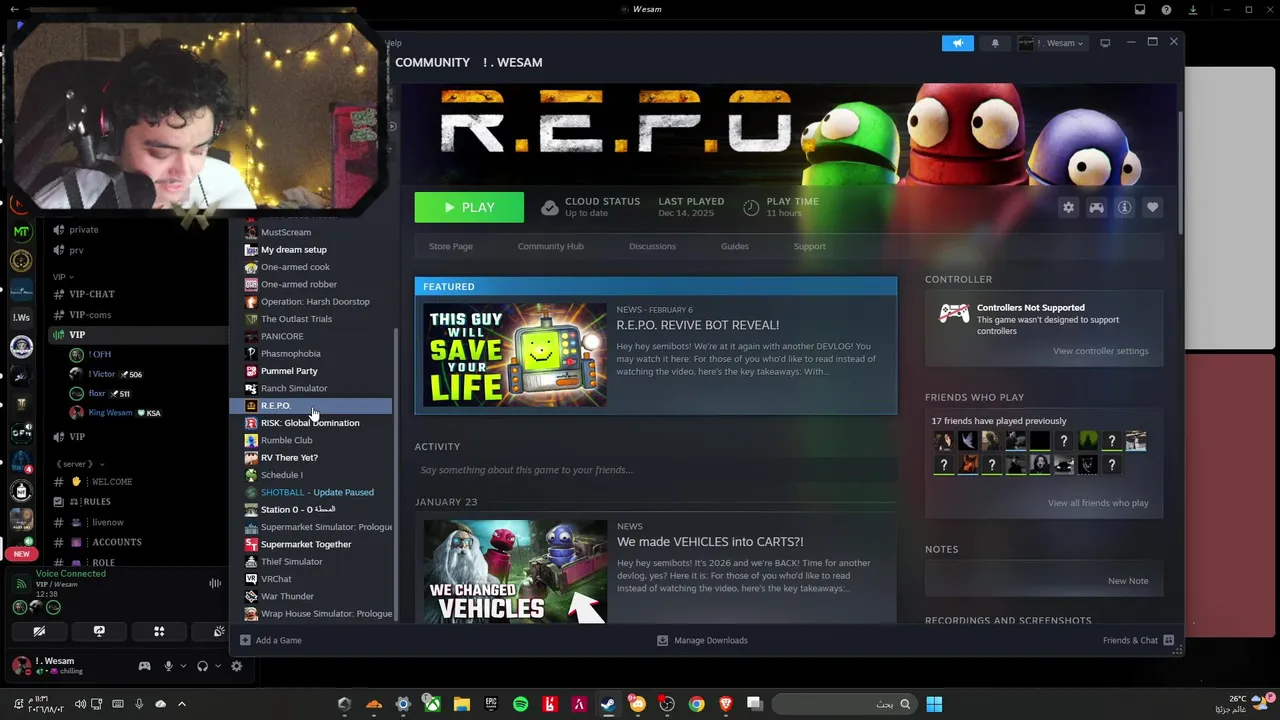Show R.E.P.O. game info icon
The height and width of the screenshot is (720, 1280).
(1124, 207)
